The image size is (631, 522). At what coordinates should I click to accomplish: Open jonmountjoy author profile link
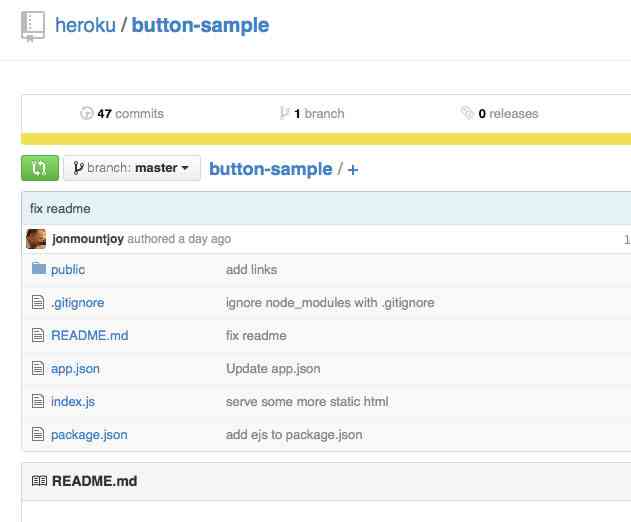pyautogui.click(x=88, y=239)
